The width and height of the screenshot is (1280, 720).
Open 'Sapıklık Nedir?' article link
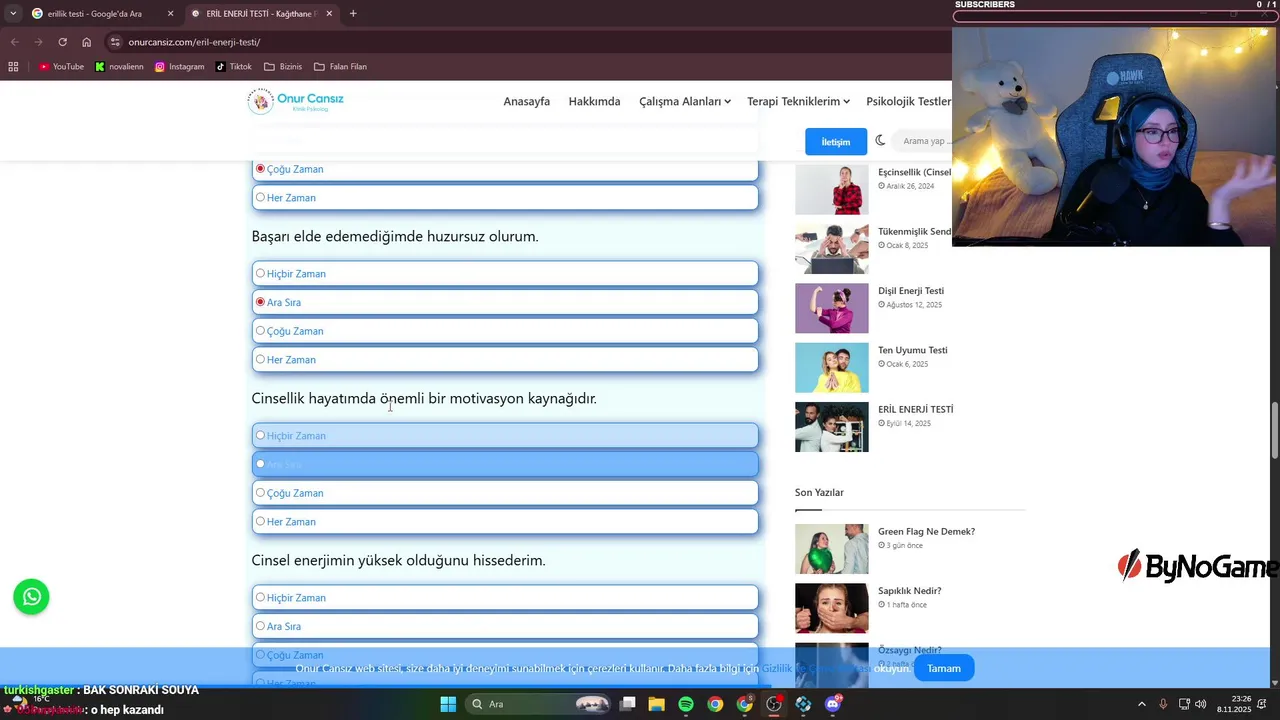point(909,590)
